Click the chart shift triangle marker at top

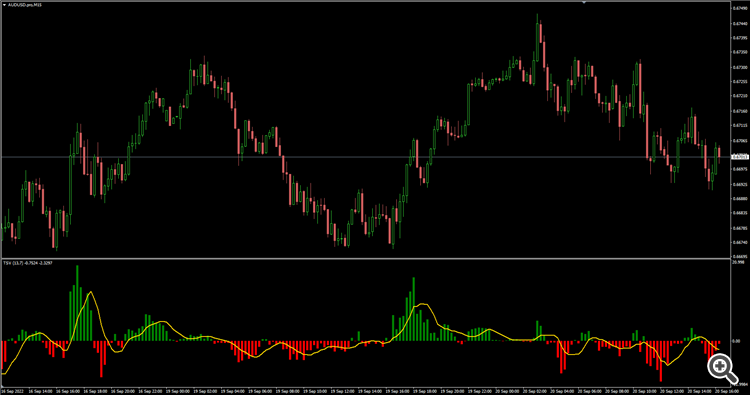pyautogui.click(x=584, y=2)
